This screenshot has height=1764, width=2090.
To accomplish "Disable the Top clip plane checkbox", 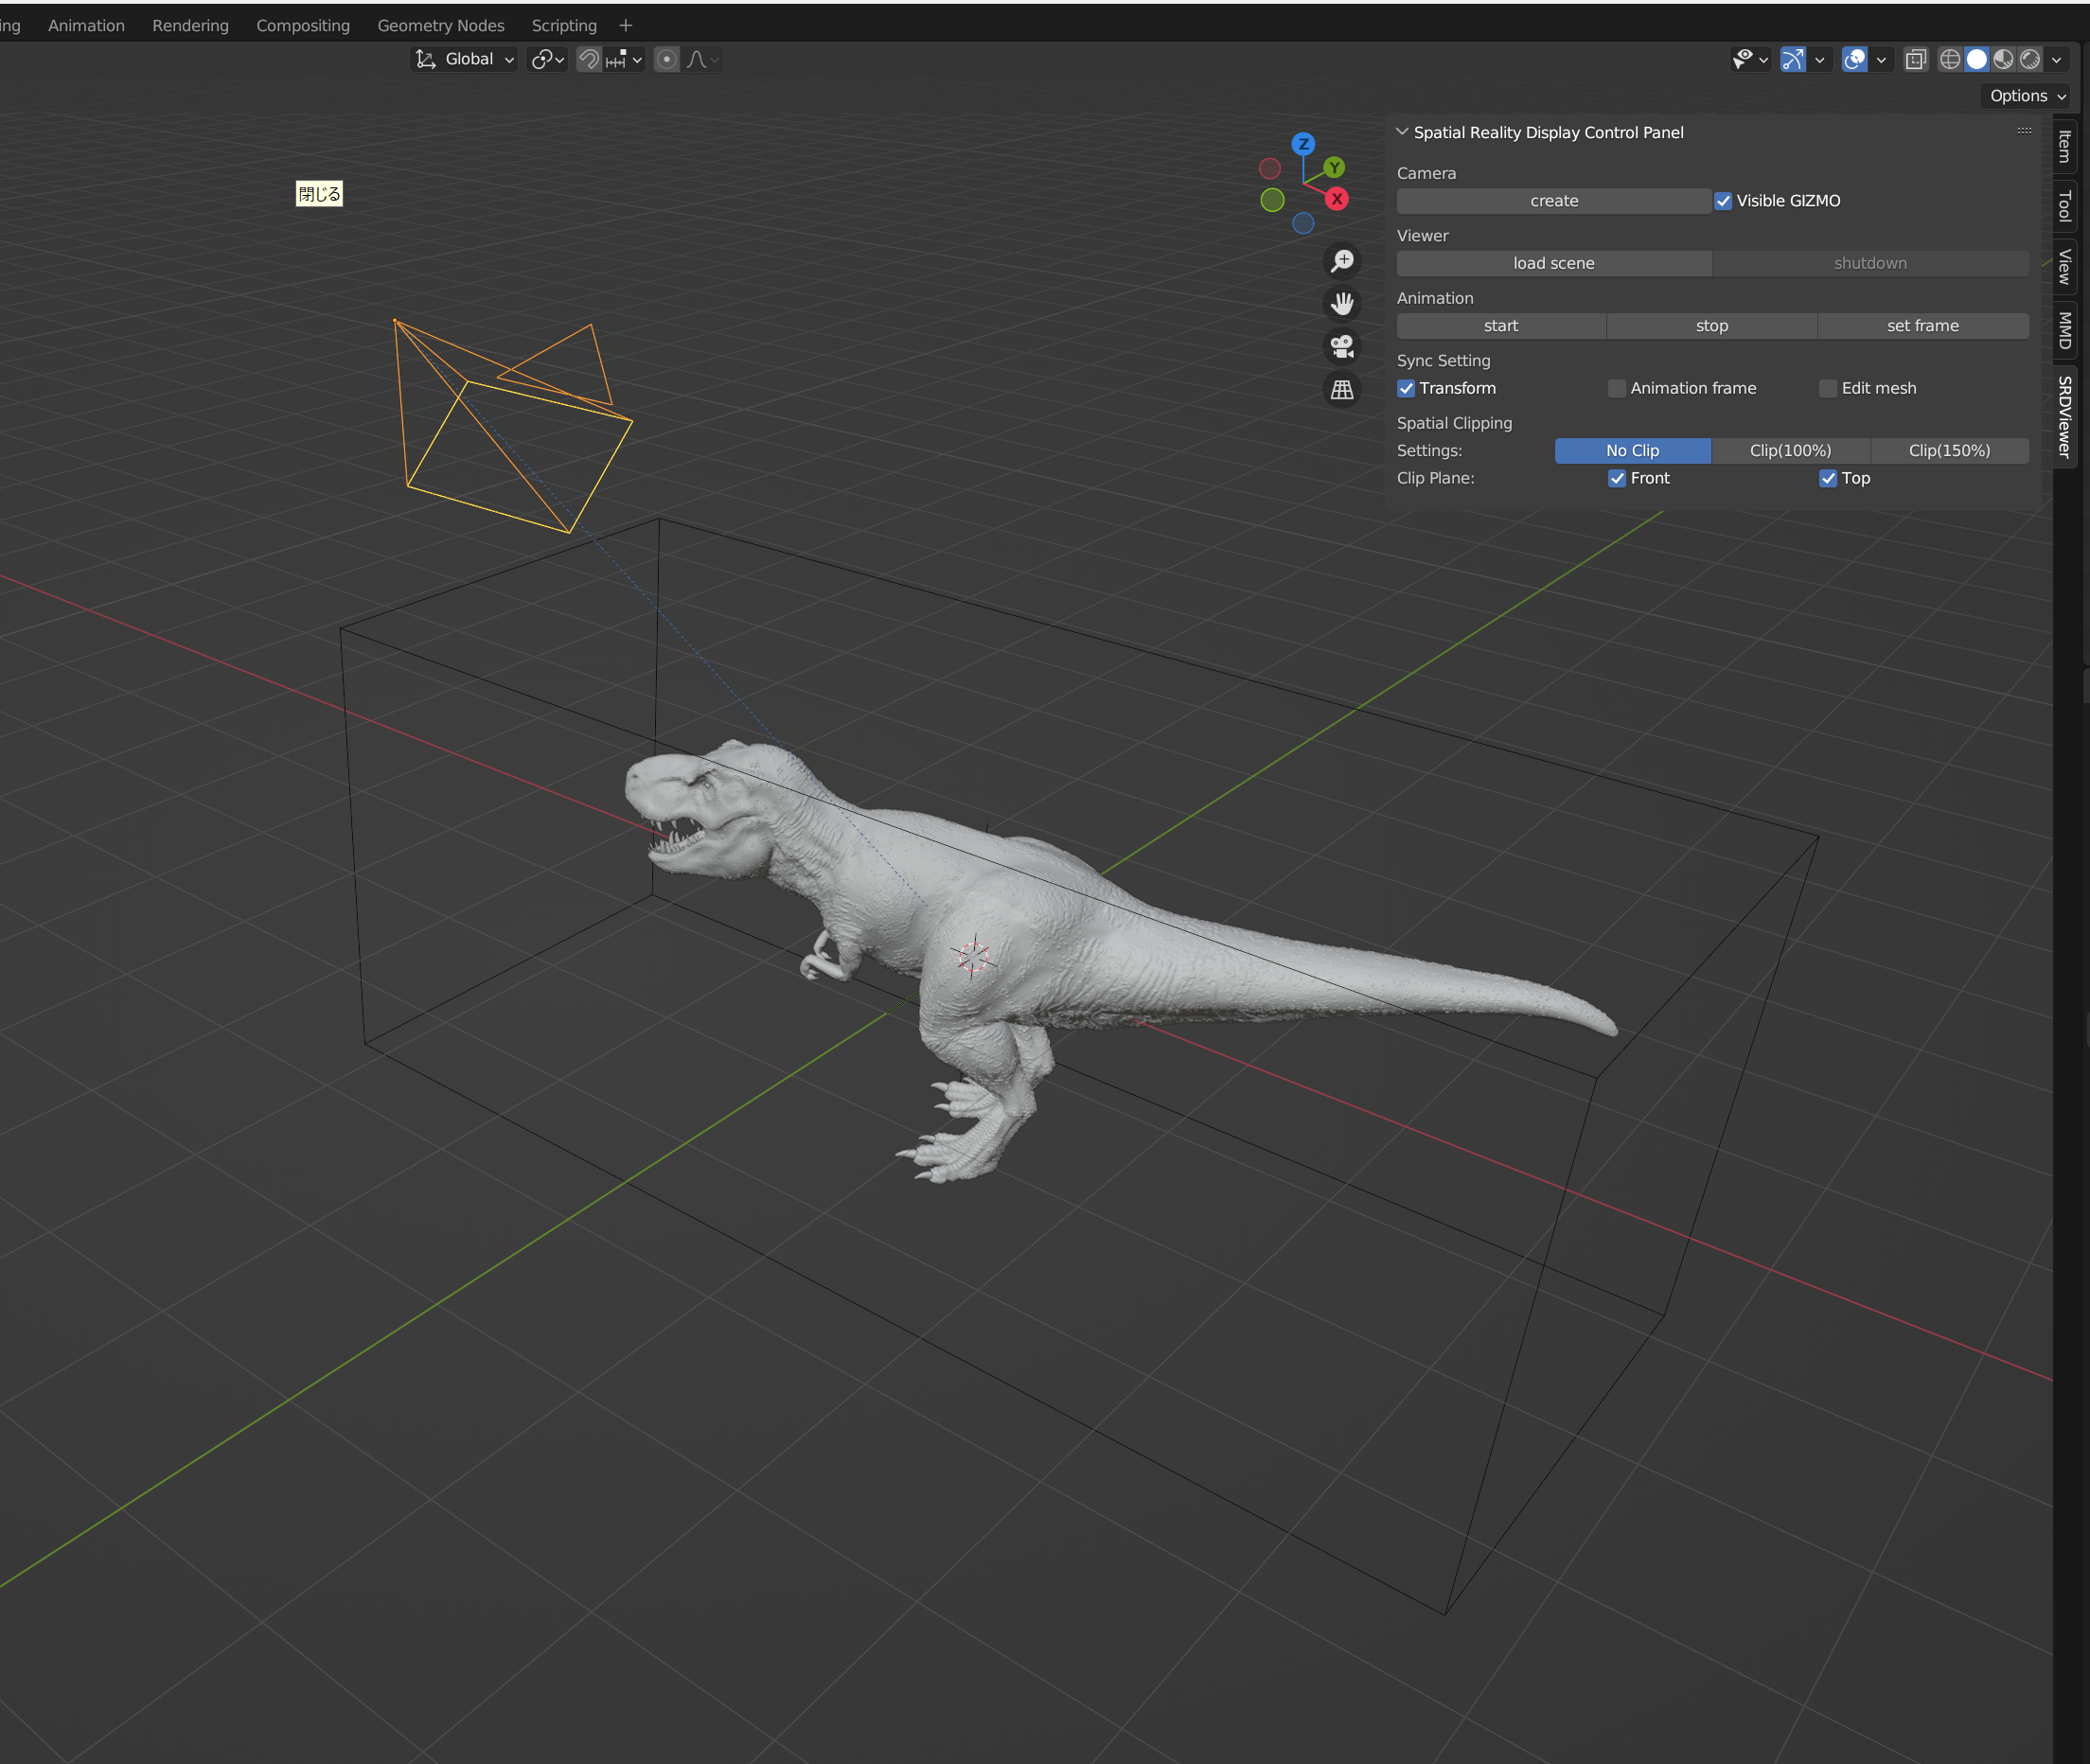I will pyautogui.click(x=1828, y=478).
